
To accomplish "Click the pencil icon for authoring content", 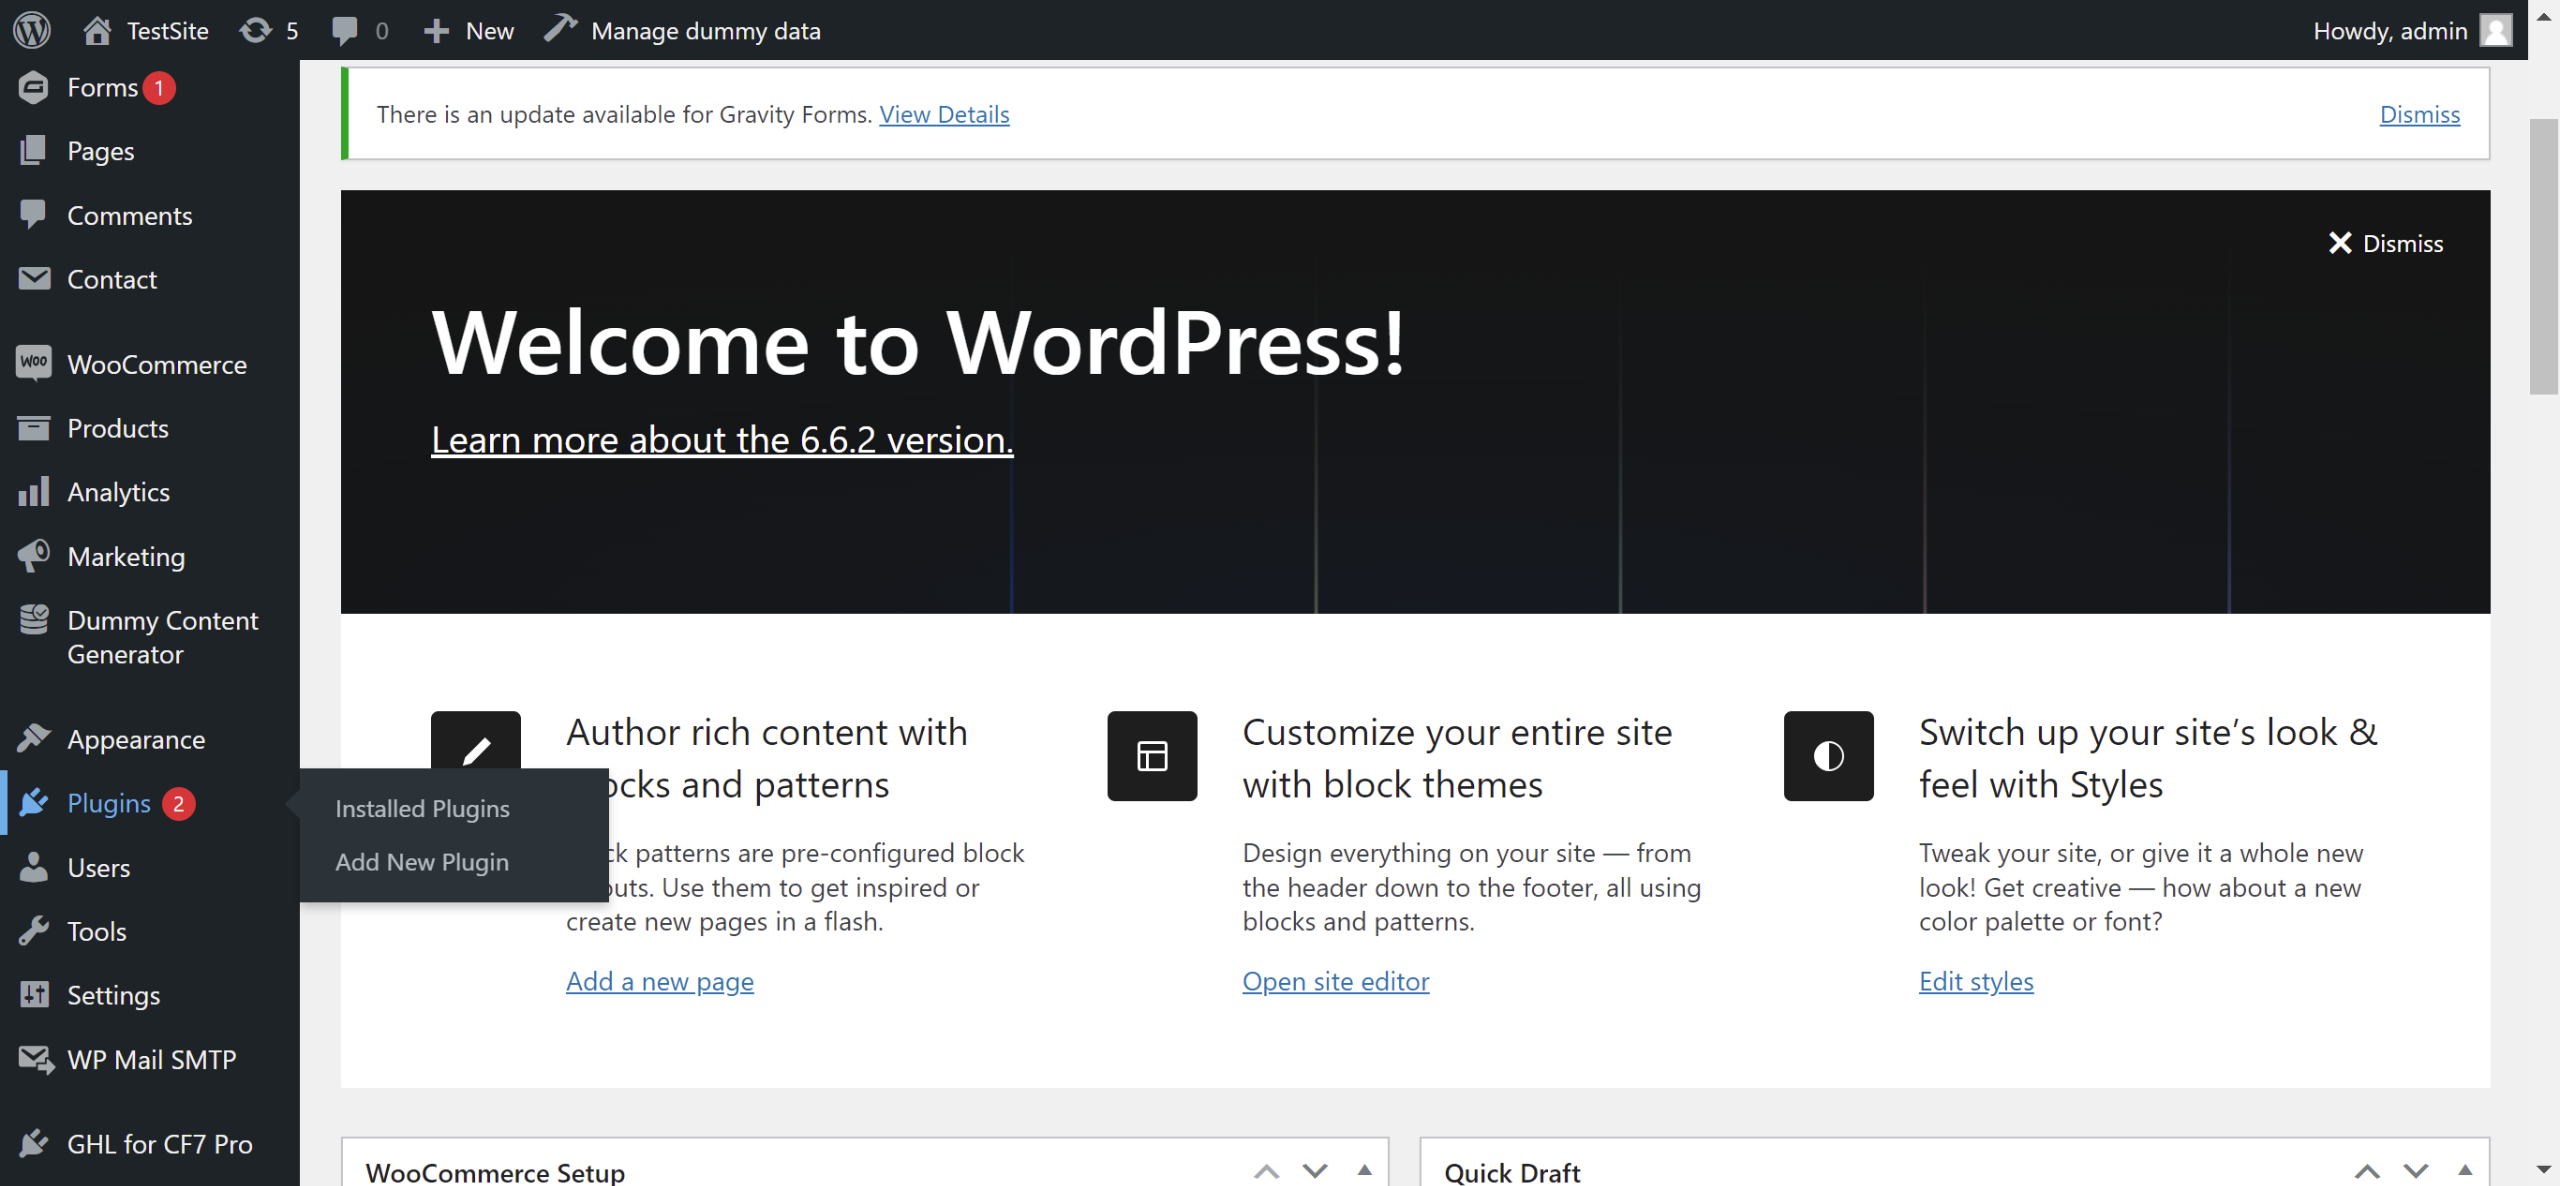I will (x=476, y=748).
